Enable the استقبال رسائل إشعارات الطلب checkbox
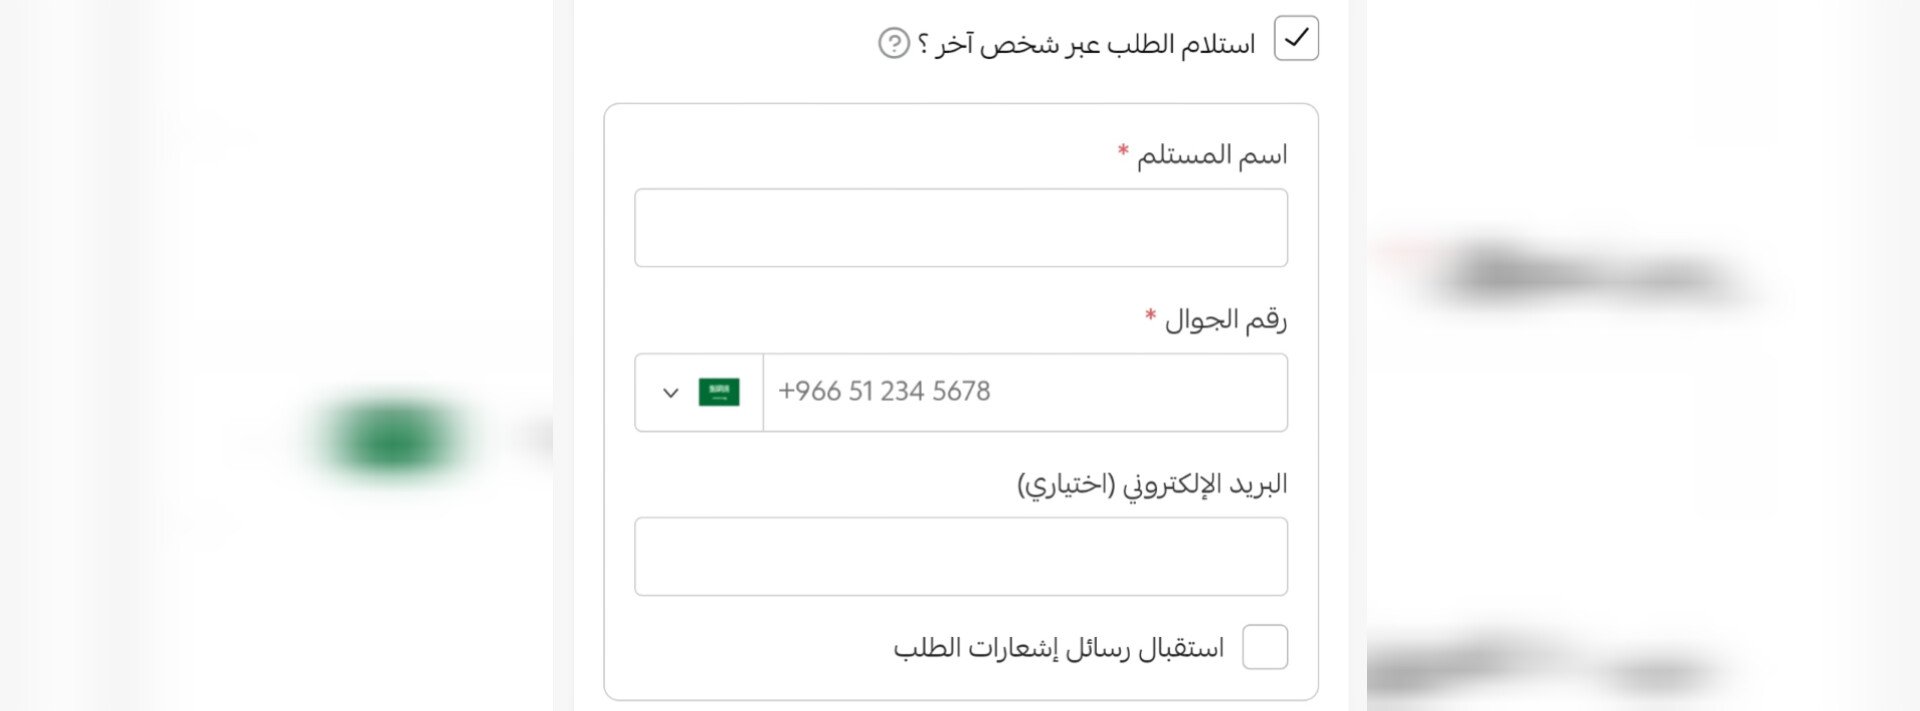This screenshot has width=1920, height=711. [1264, 647]
